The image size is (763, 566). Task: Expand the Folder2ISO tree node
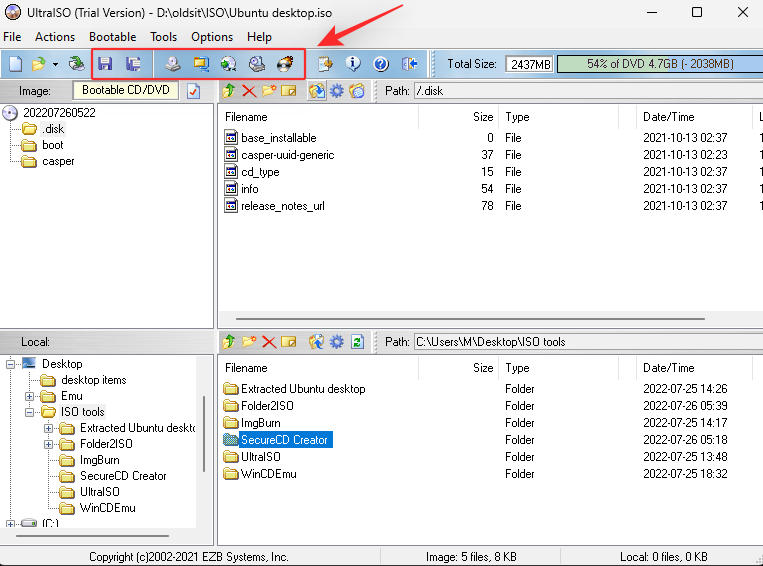[48, 444]
